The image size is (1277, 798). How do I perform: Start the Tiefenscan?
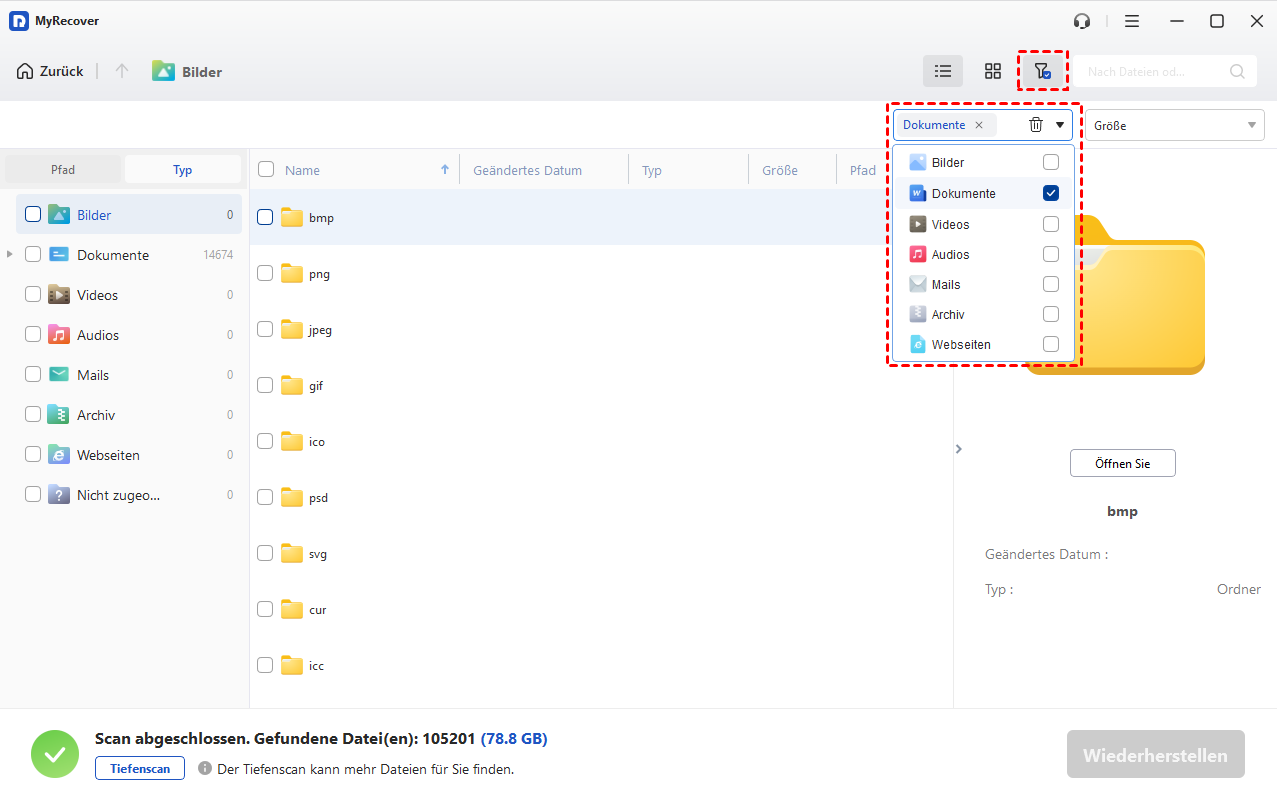(x=140, y=768)
